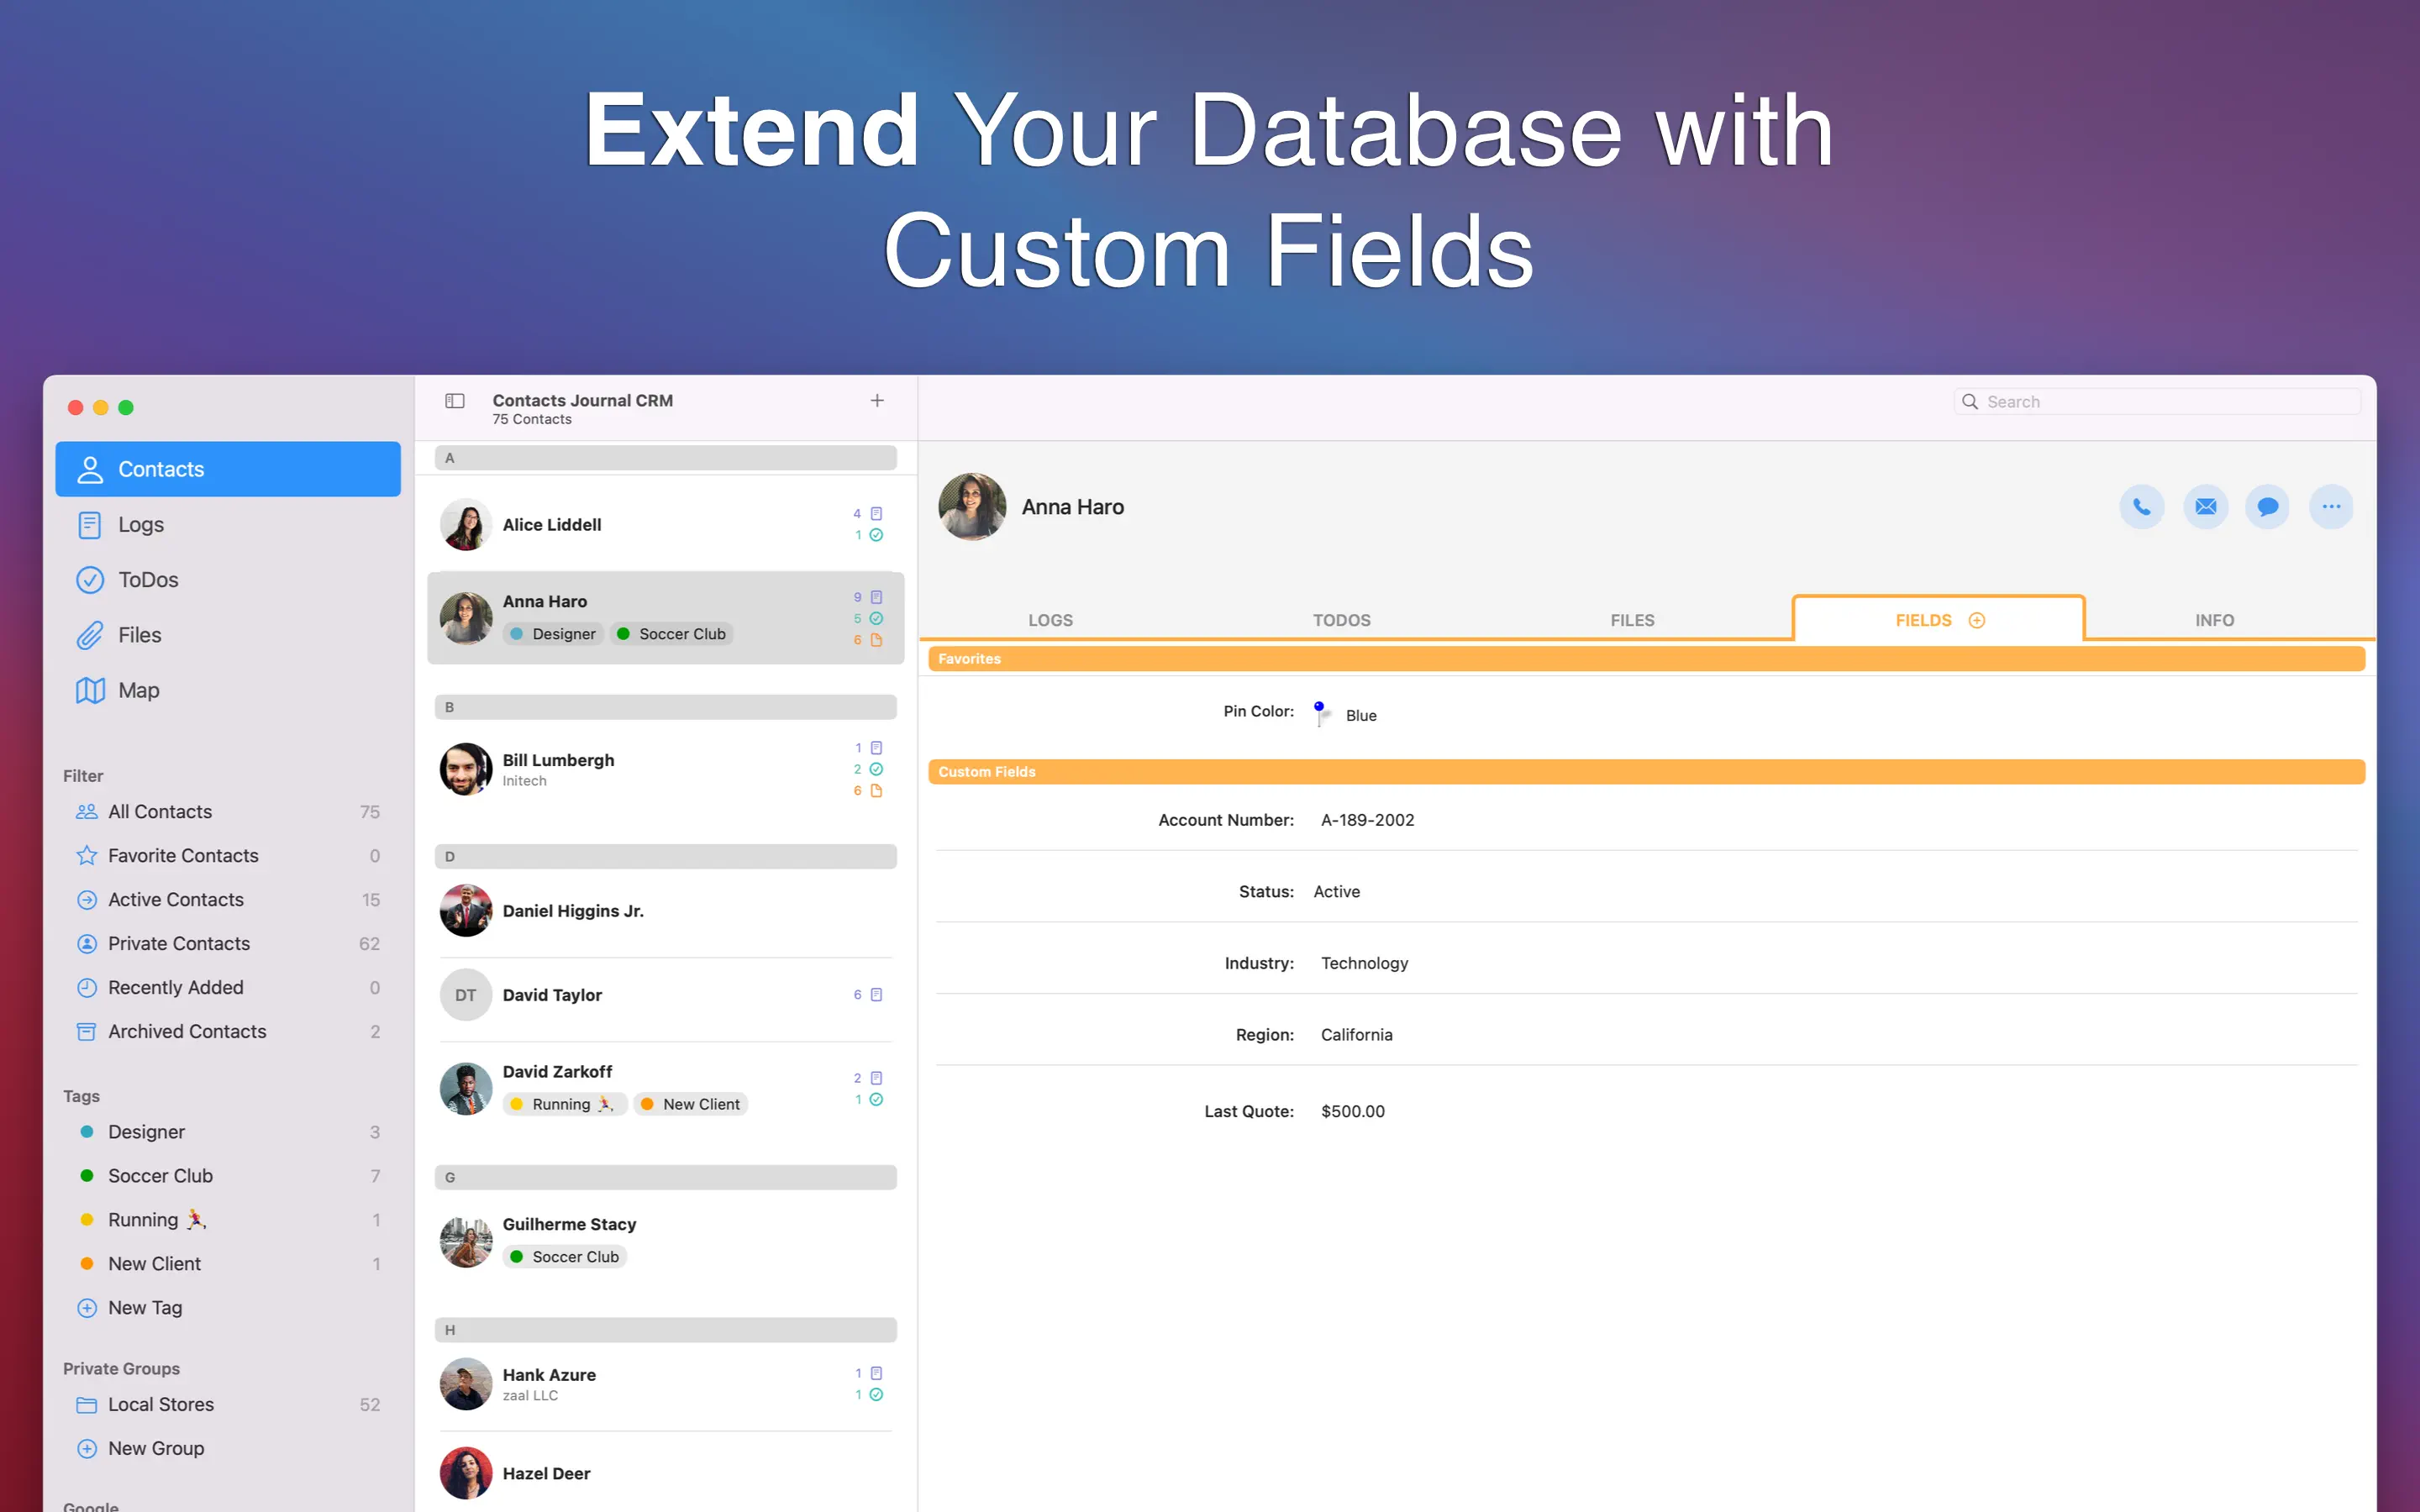The image size is (2420, 1512).
Task: Click the plus icon to add contact
Action: (x=877, y=401)
